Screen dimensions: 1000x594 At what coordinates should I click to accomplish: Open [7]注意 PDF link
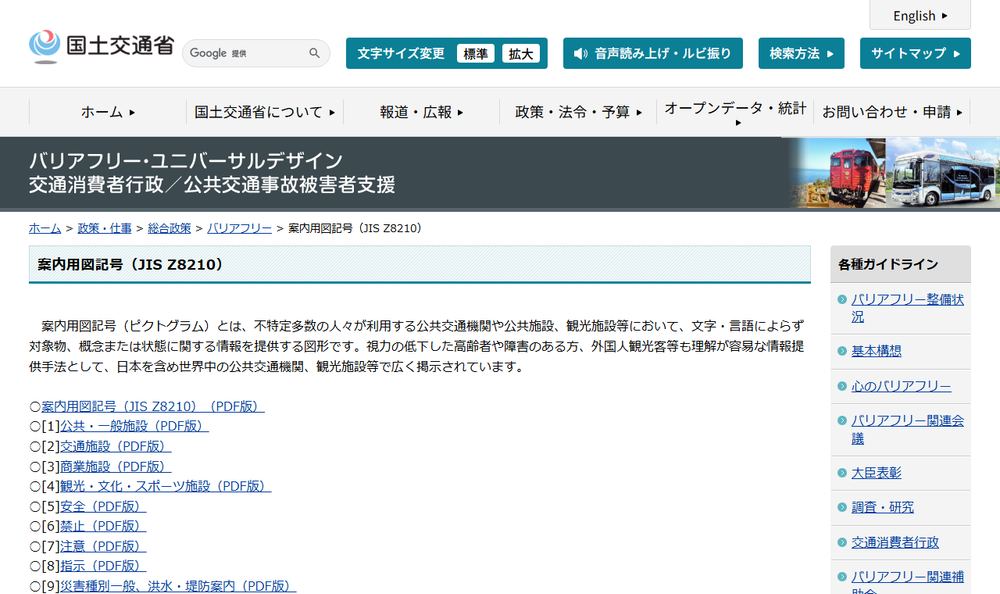pos(103,547)
